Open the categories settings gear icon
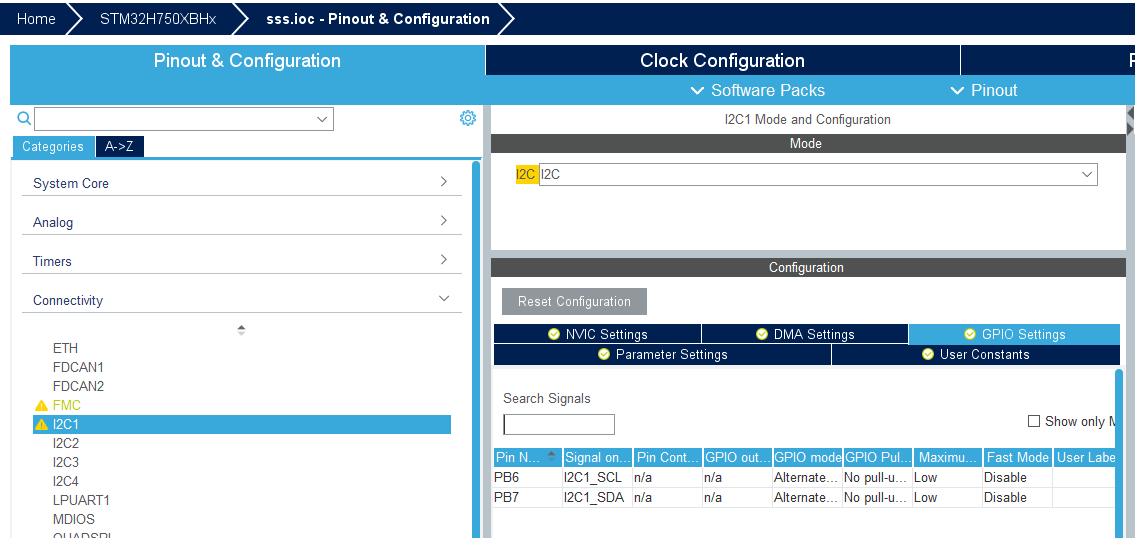 point(468,118)
